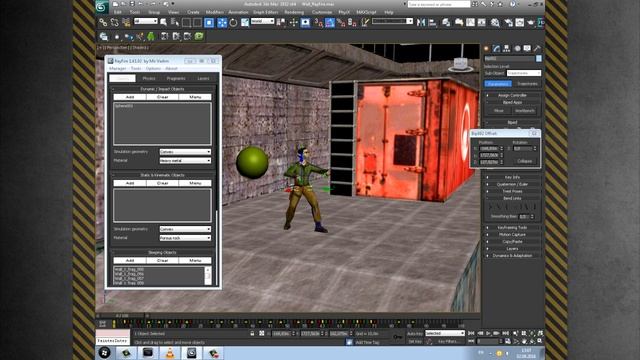Open Render Setup from the toolbar
The height and width of the screenshot is (360, 640).
click(x=508, y=22)
